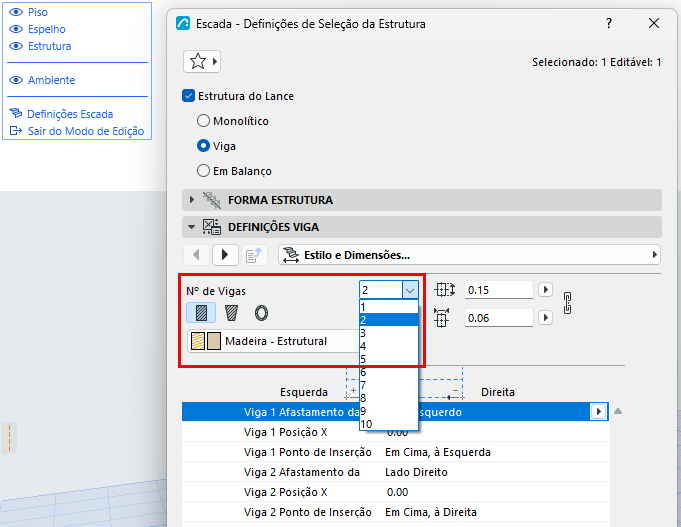Viewport: 681px width, 527px height.
Task: Select tapered beam profile icon
Action: (231, 313)
